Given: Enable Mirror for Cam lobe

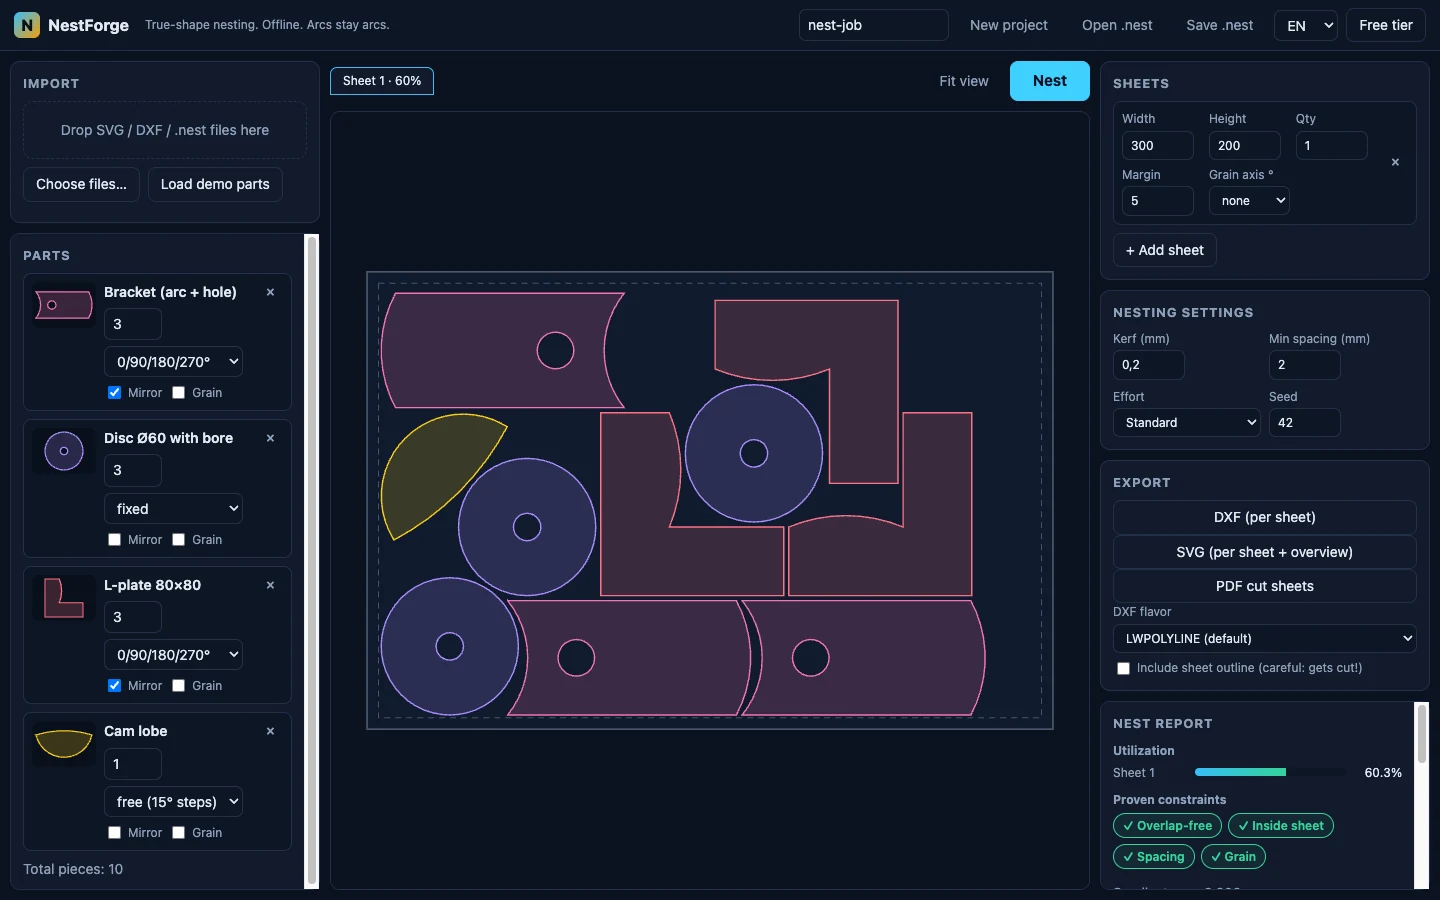Looking at the screenshot, I should (x=114, y=833).
